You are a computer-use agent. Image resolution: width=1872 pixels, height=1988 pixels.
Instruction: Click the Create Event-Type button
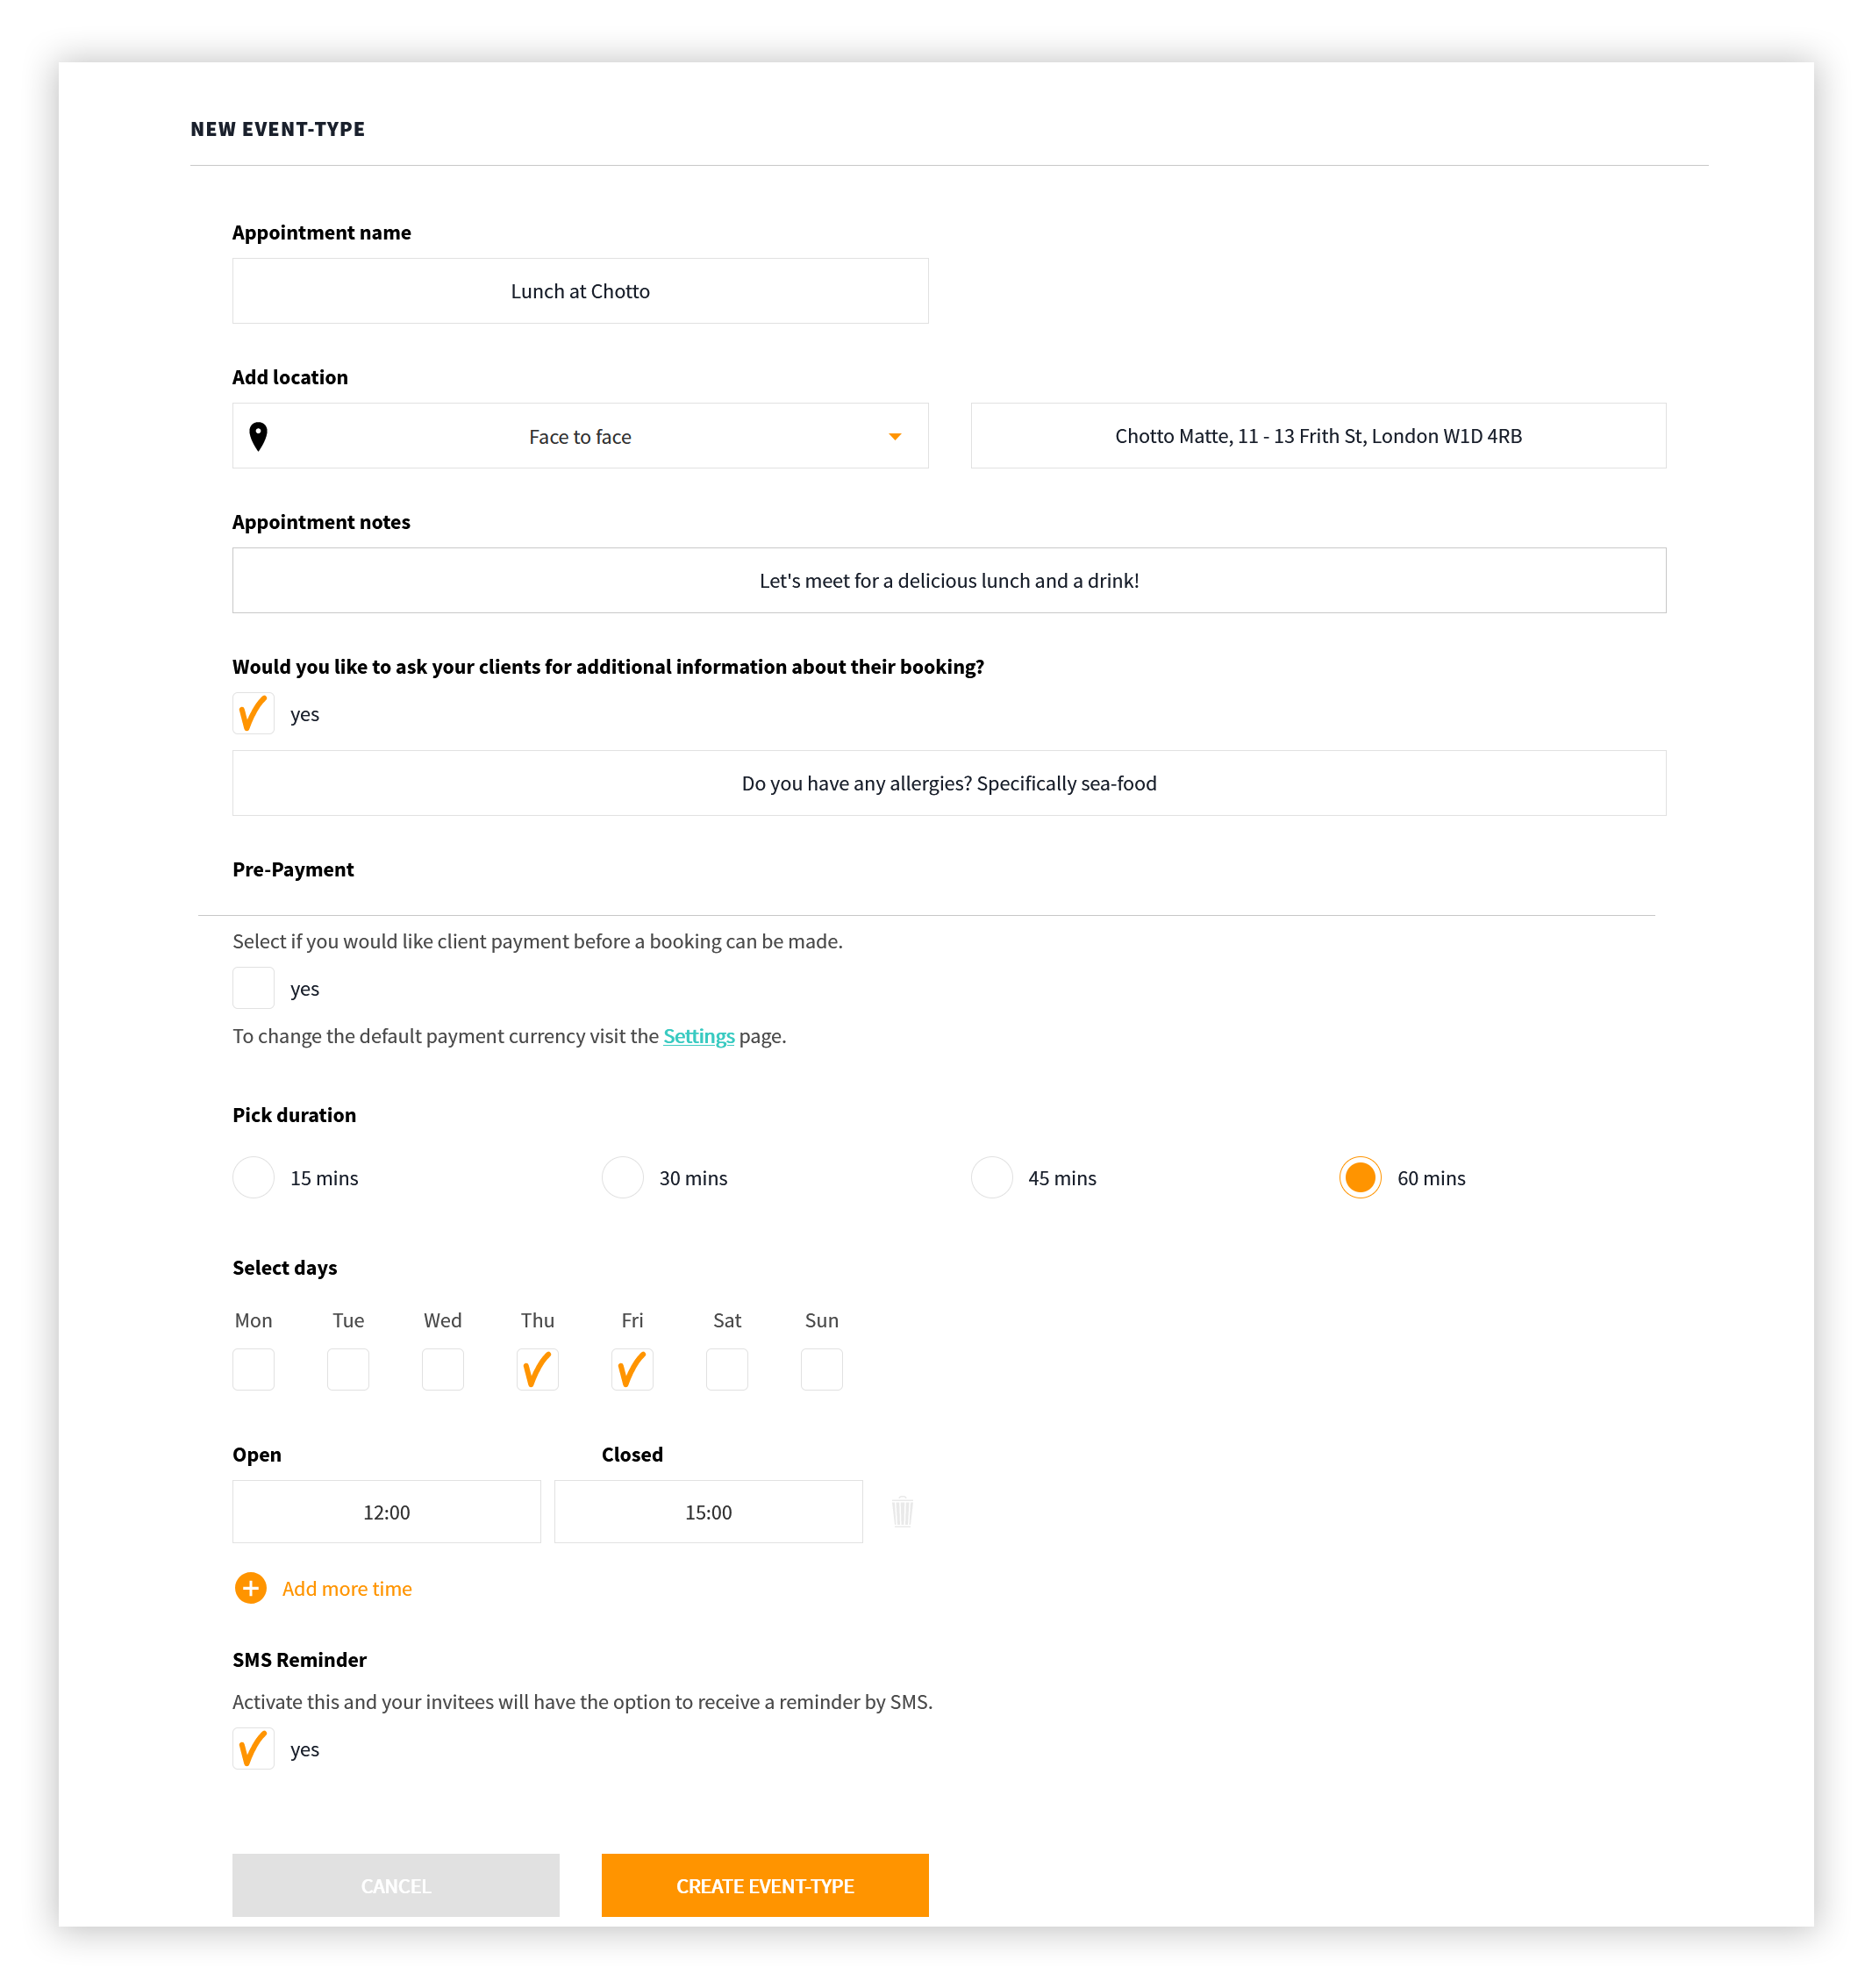765,1885
